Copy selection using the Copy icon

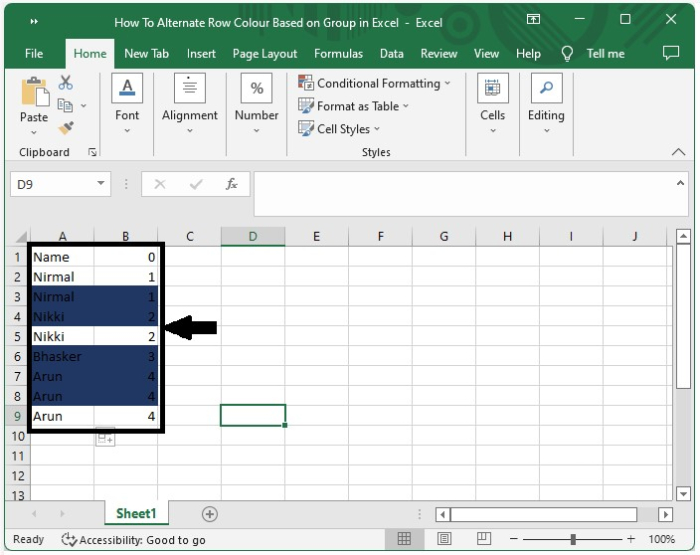(65, 105)
